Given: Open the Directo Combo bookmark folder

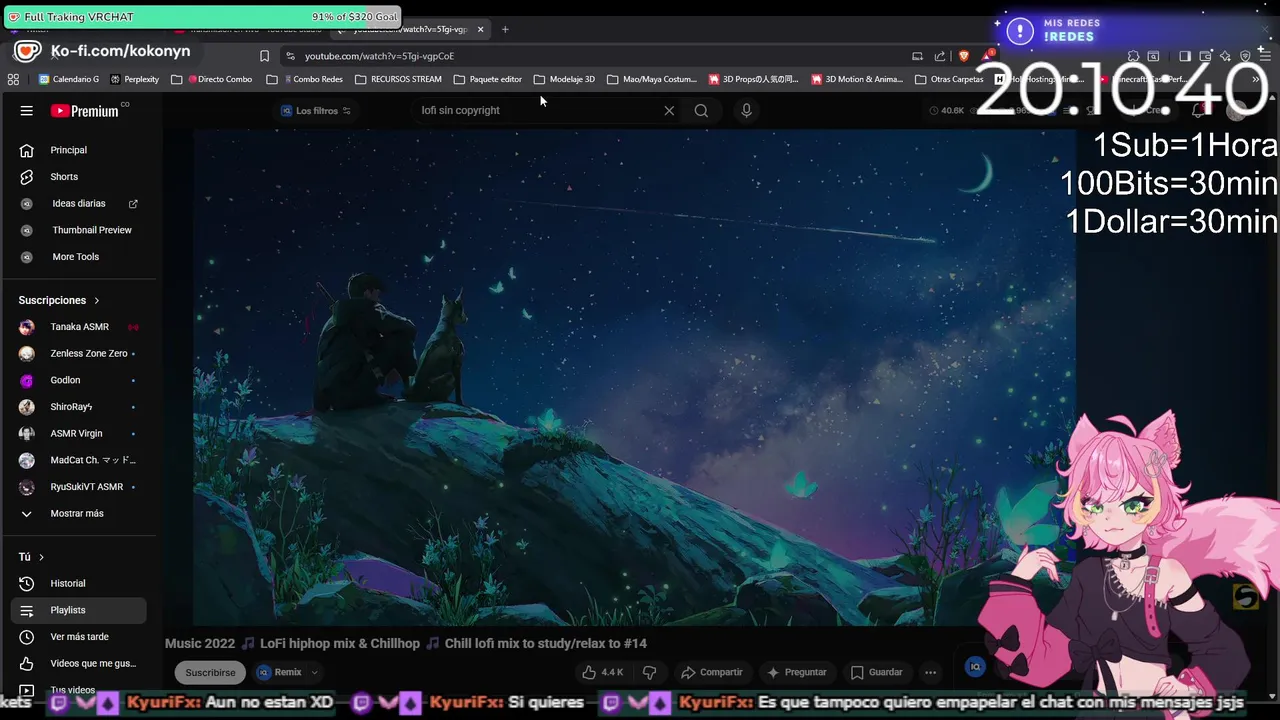Looking at the screenshot, I should 211,79.
